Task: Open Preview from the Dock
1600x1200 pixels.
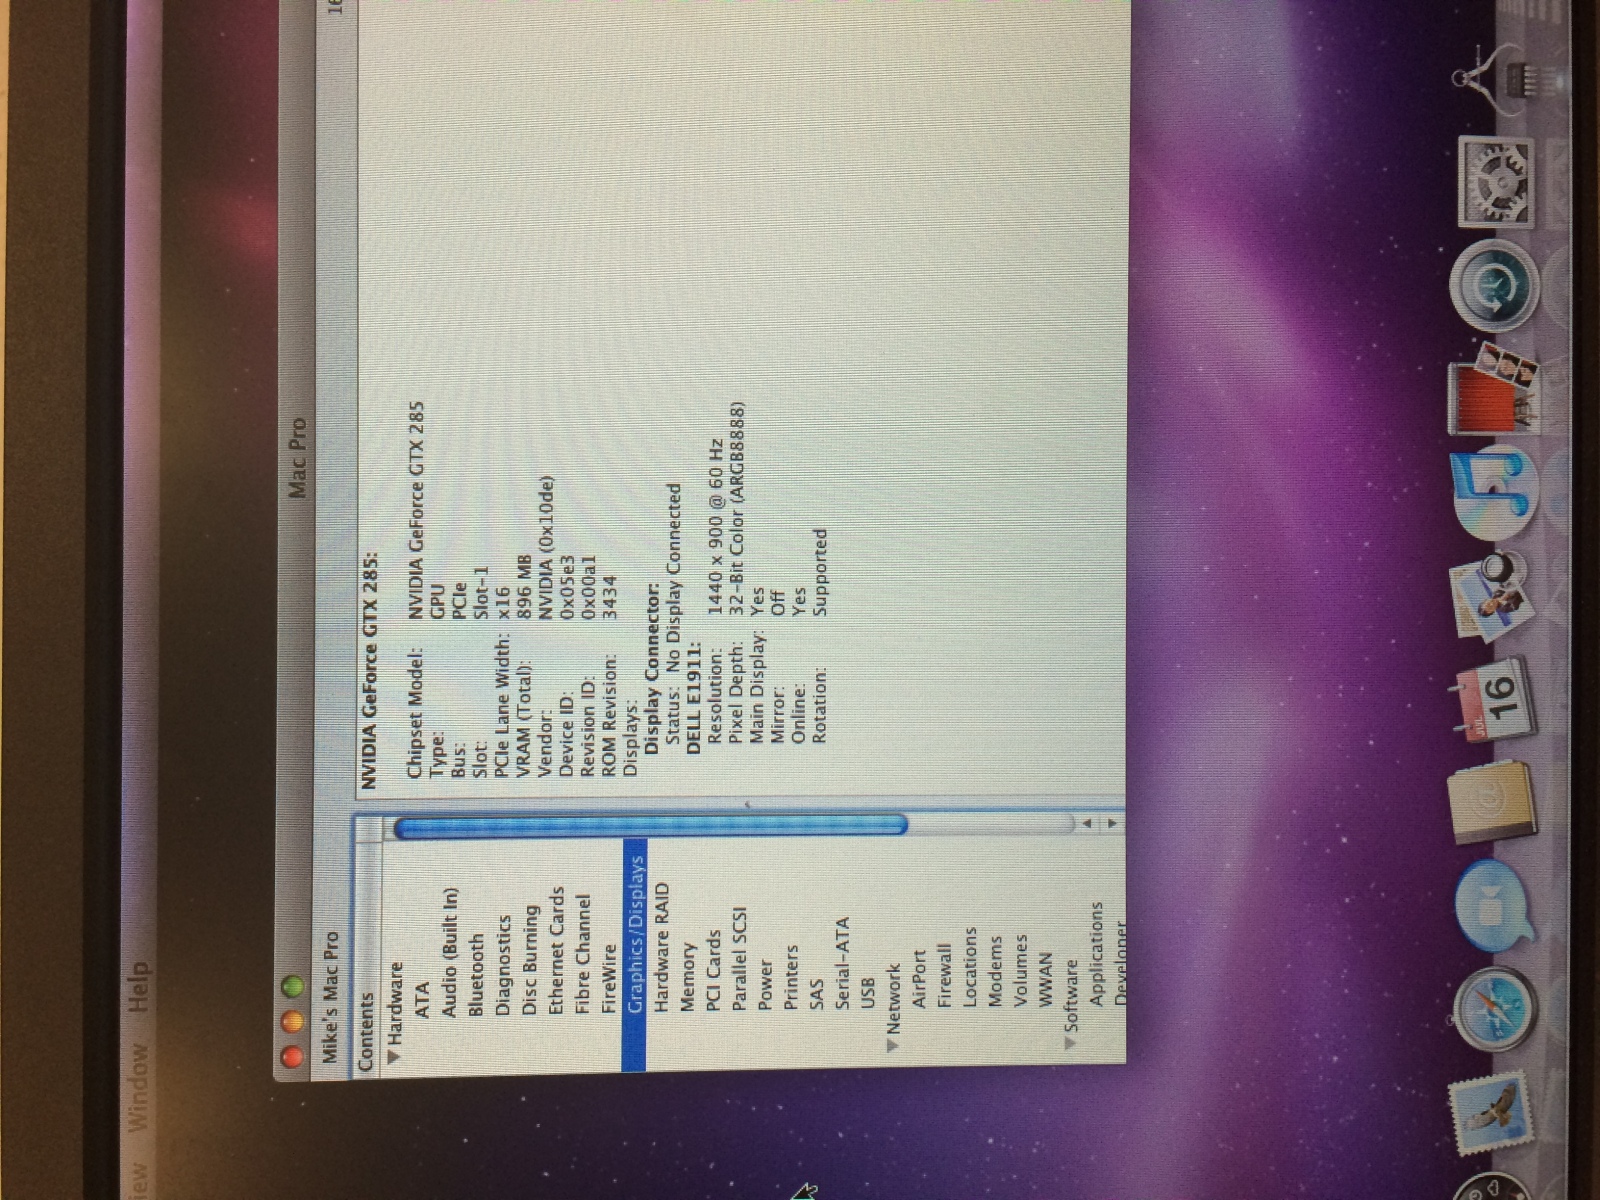Action: [1492, 598]
